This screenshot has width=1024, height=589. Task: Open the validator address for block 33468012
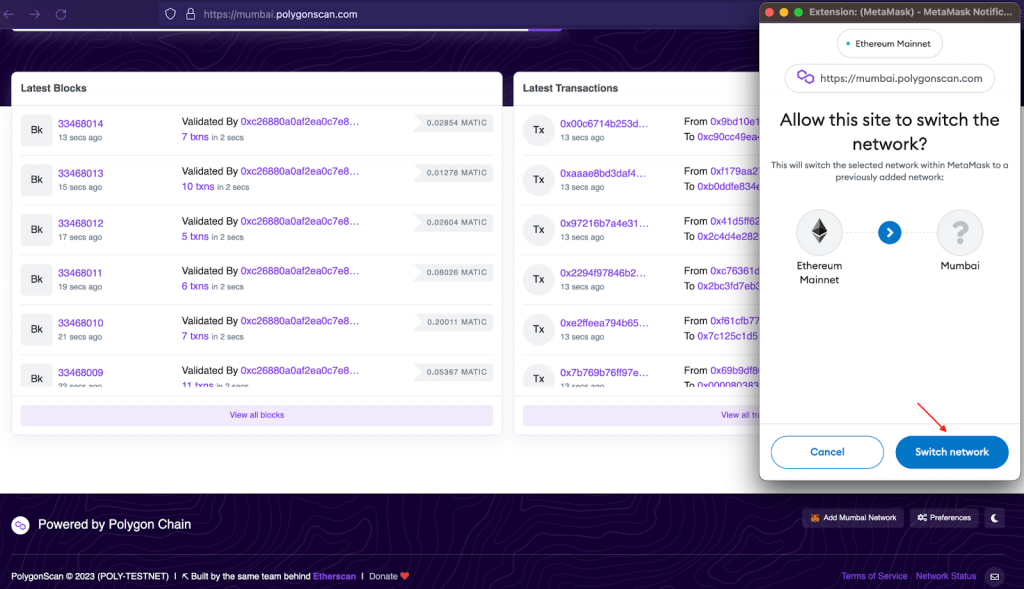300,221
